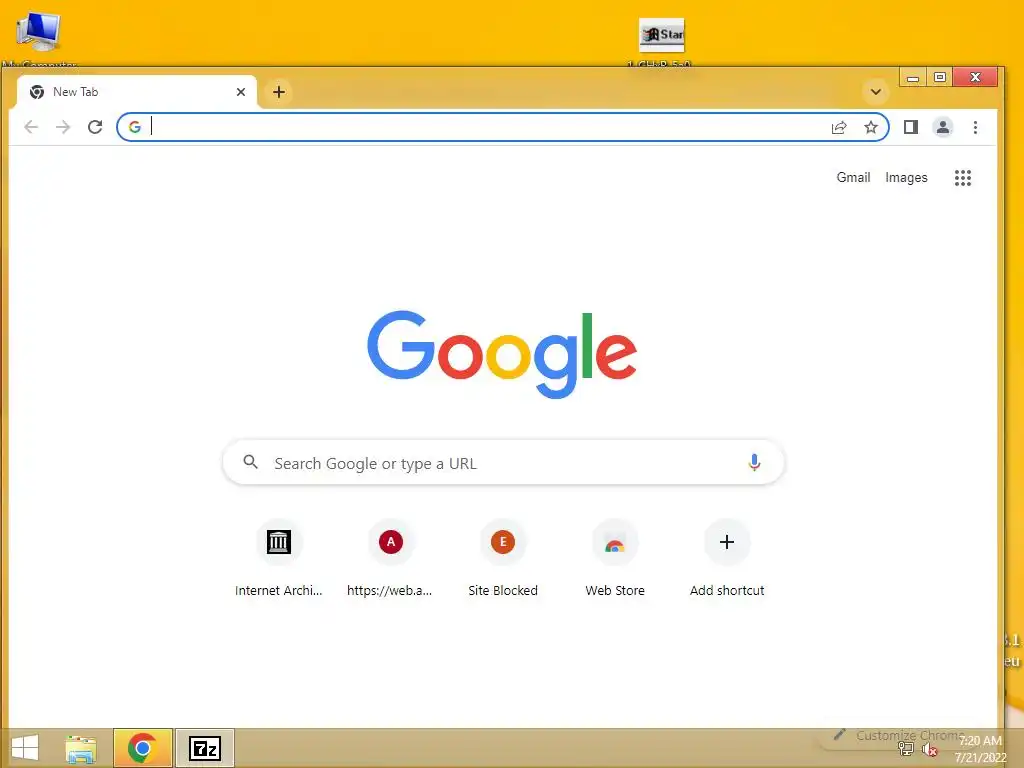This screenshot has height=768, width=1024.
Task: Open File Explorer from the taskbar
Action: pos(81,748)
